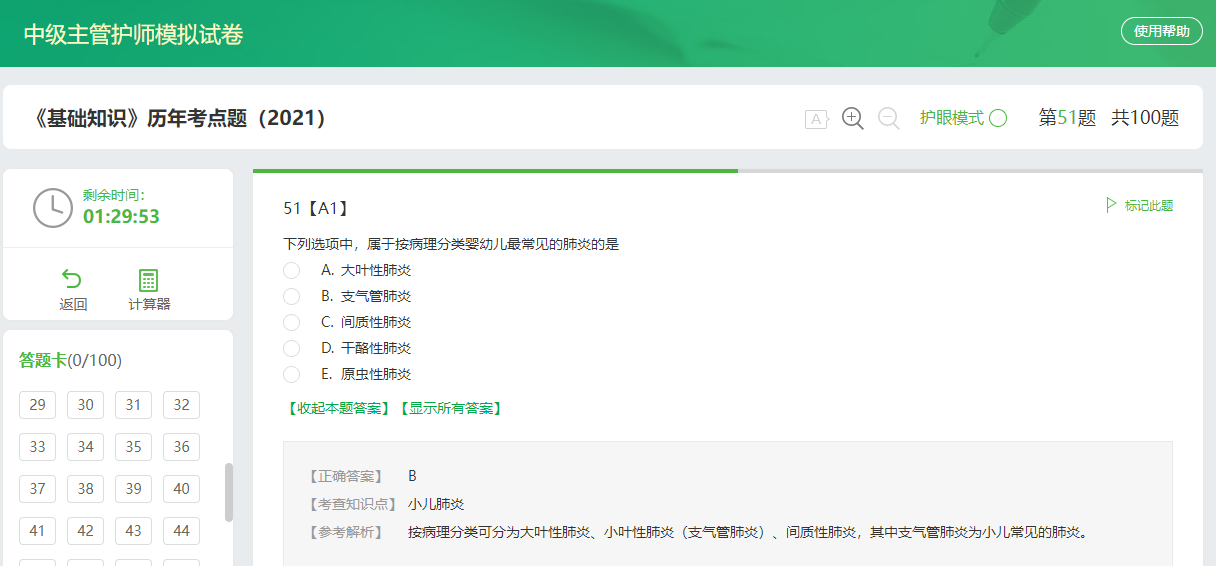Click the flag icon to mark question
This screenshot has height=566, width=1216.
pyautogui.click(x=1111, y=205)
